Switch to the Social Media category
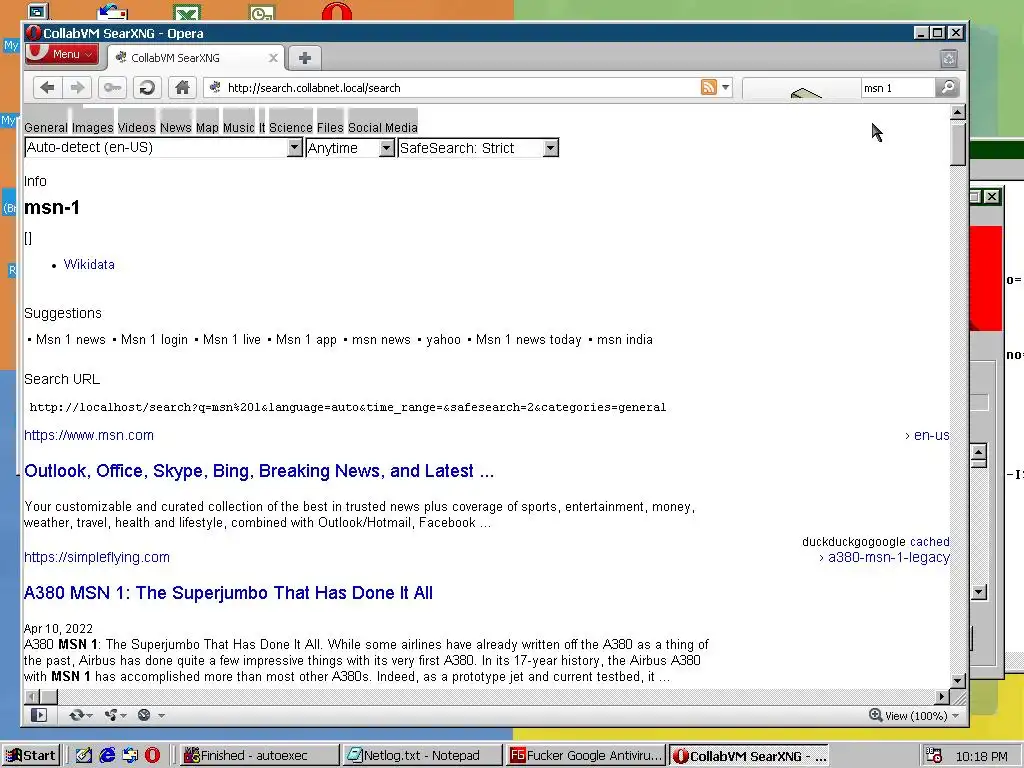Screen dimensions: 1024x768 click(383, 127)
